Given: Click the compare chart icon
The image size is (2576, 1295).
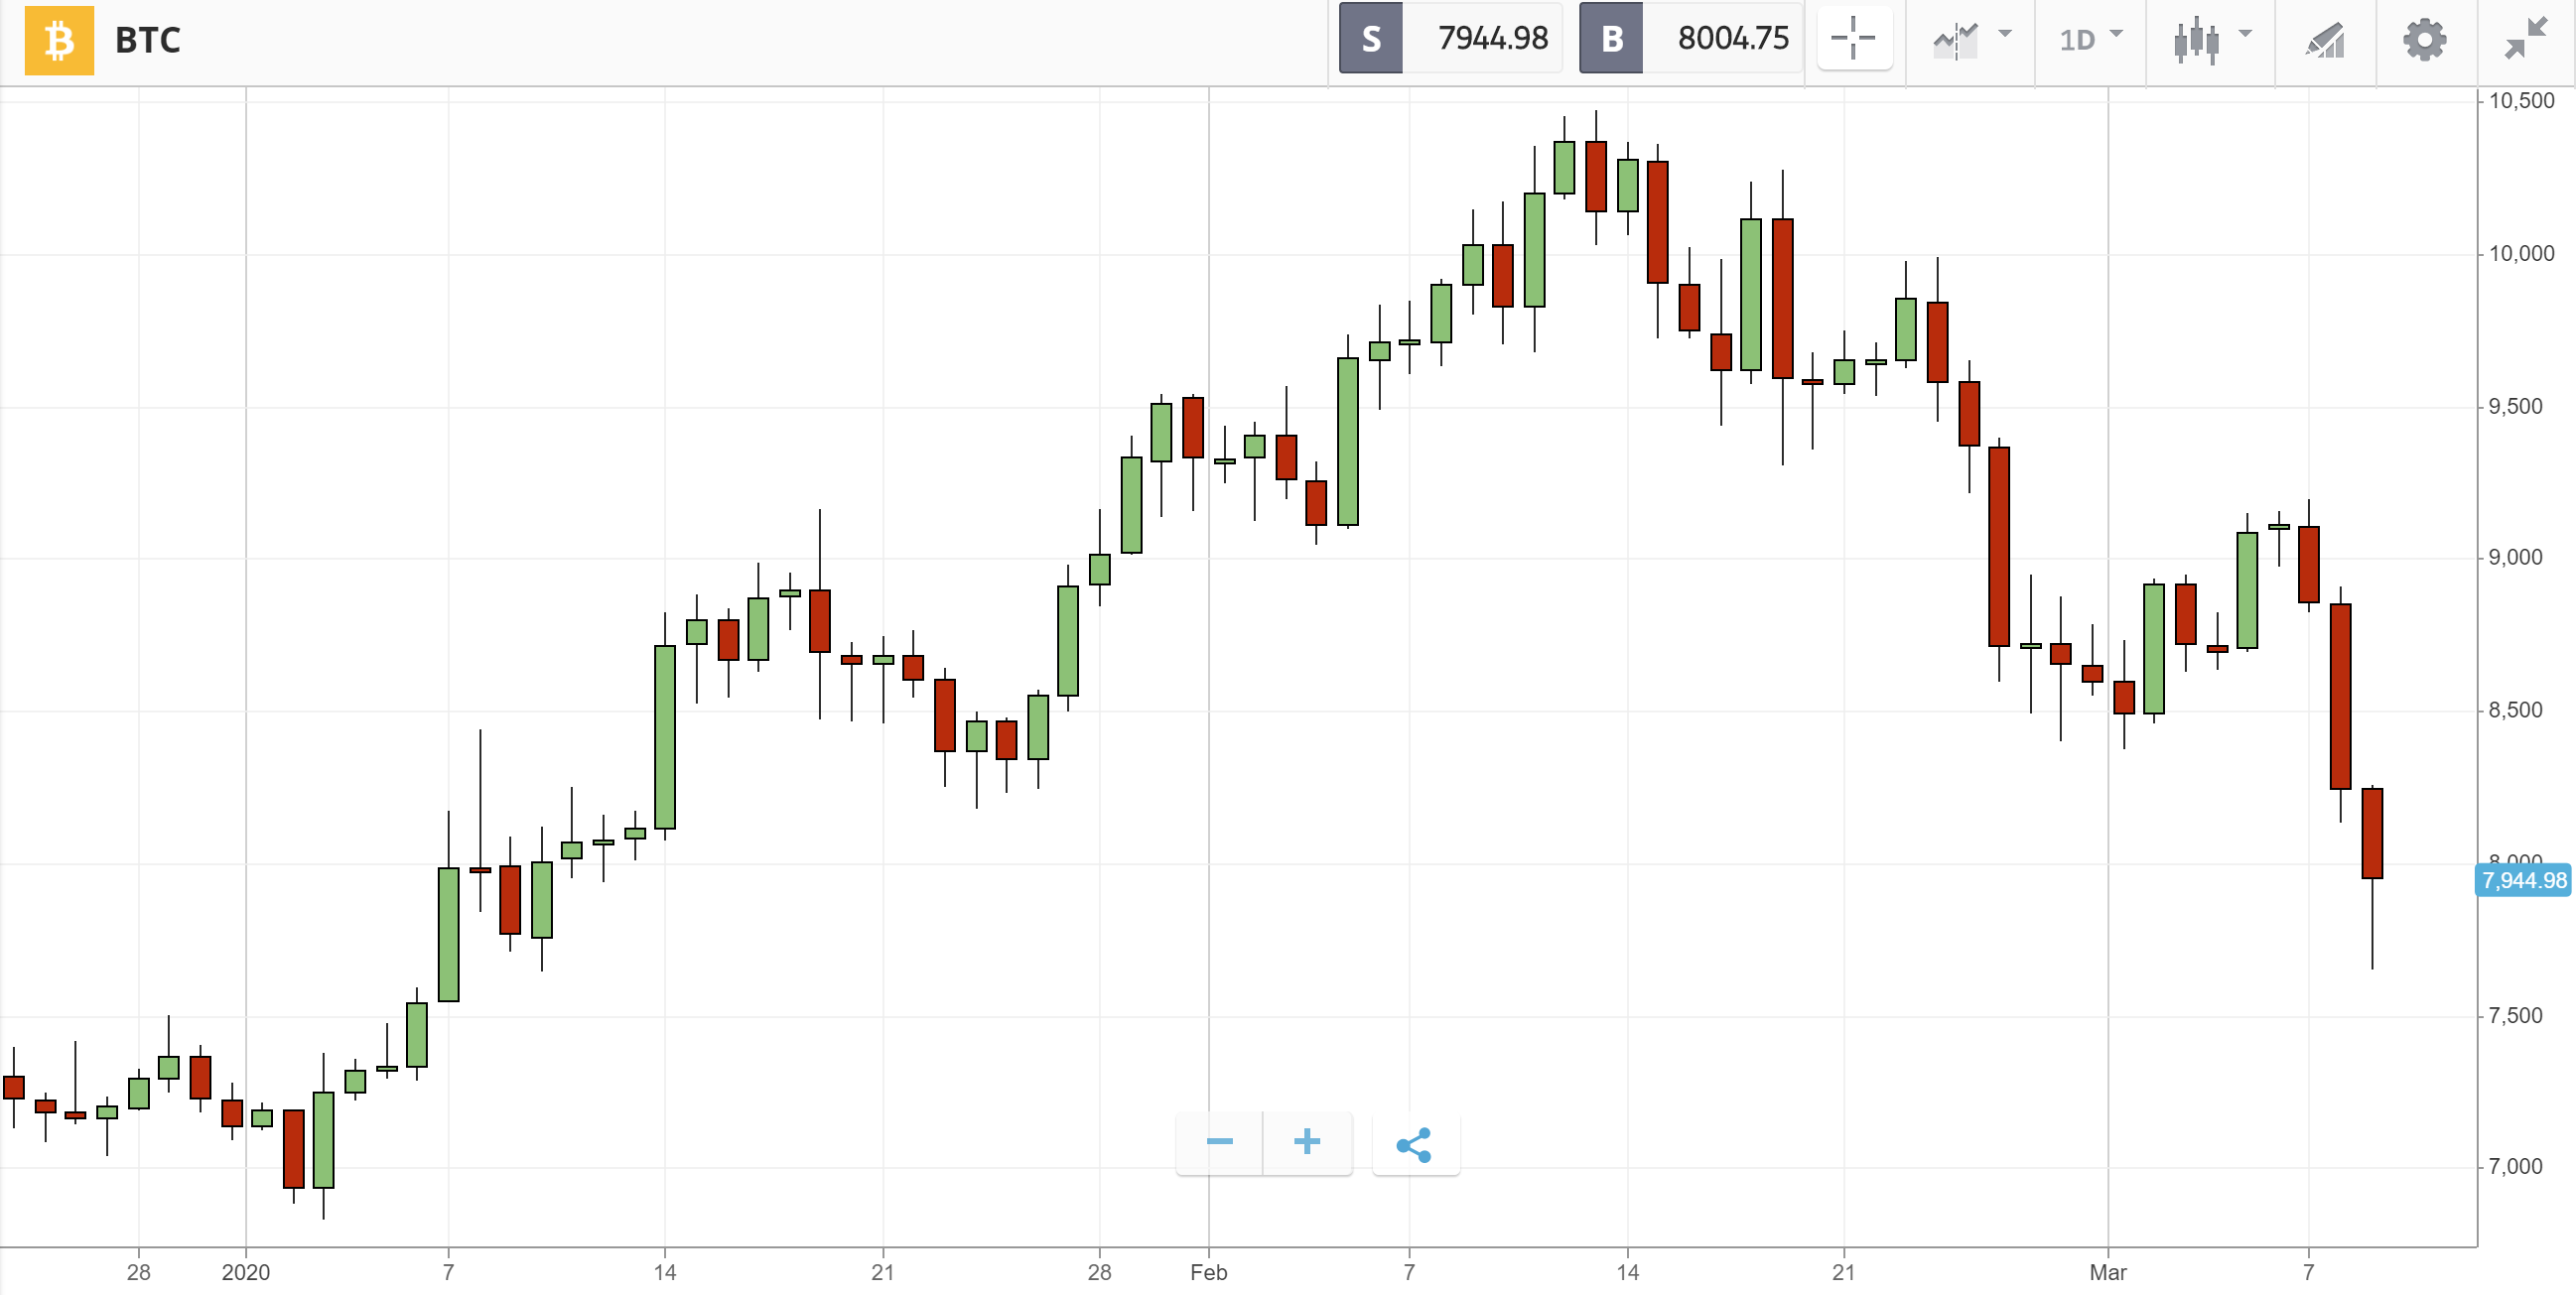Looking at the screenshot, I should 1955,40.
